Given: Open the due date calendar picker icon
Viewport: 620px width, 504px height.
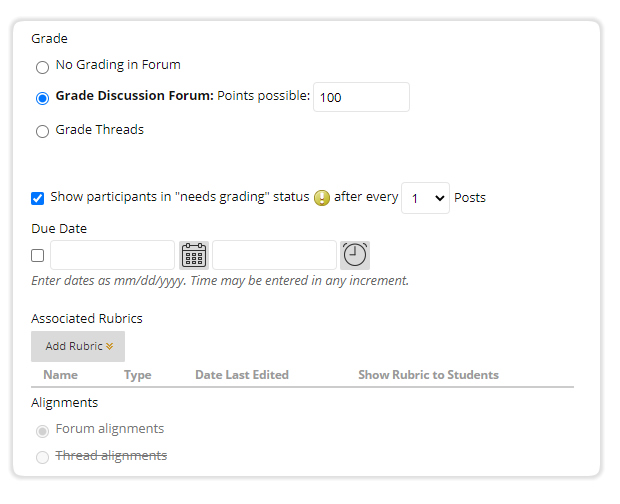Looking at the screenshot, I should point(194,255).
